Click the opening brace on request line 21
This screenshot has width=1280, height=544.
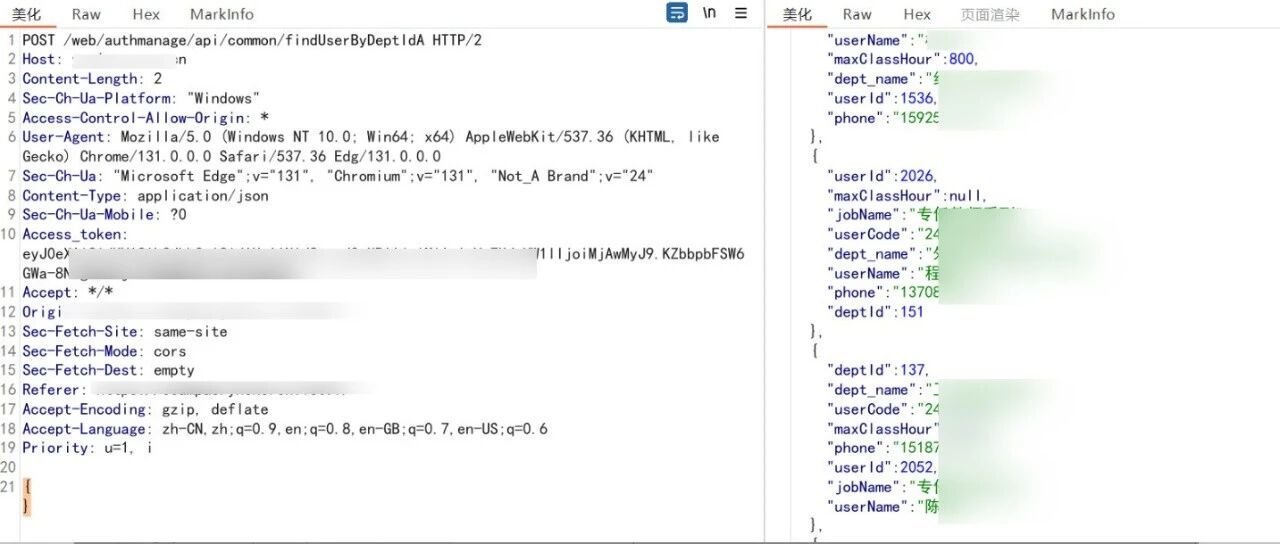coord(27,487)
